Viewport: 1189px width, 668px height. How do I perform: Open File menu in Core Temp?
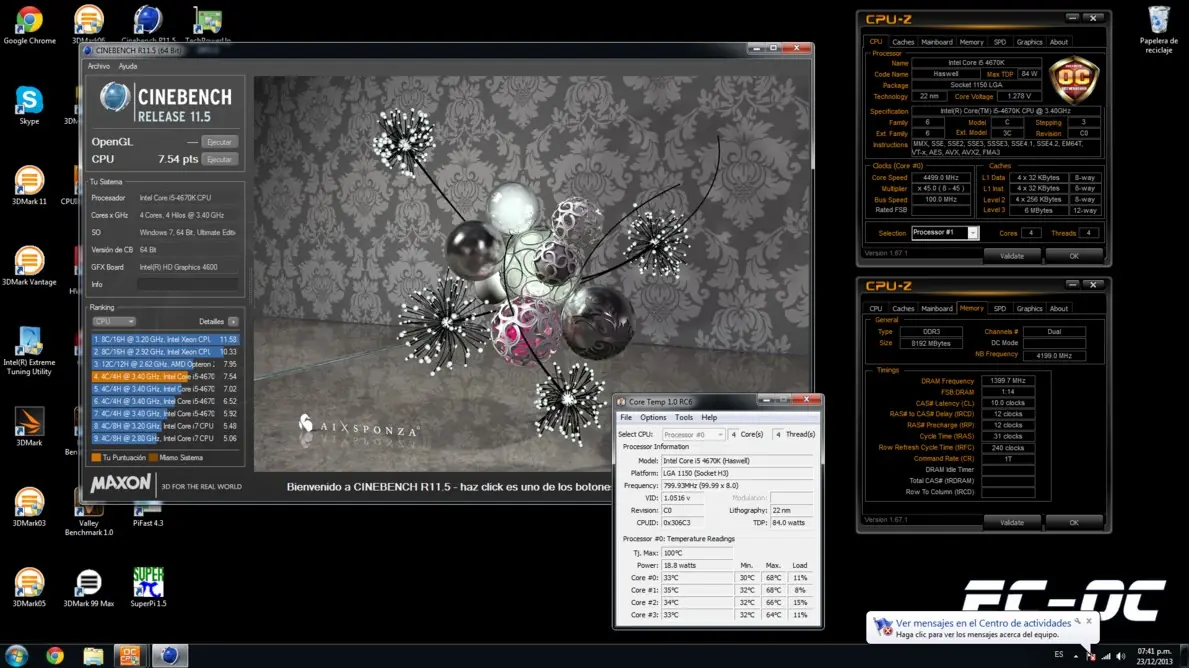626,417
